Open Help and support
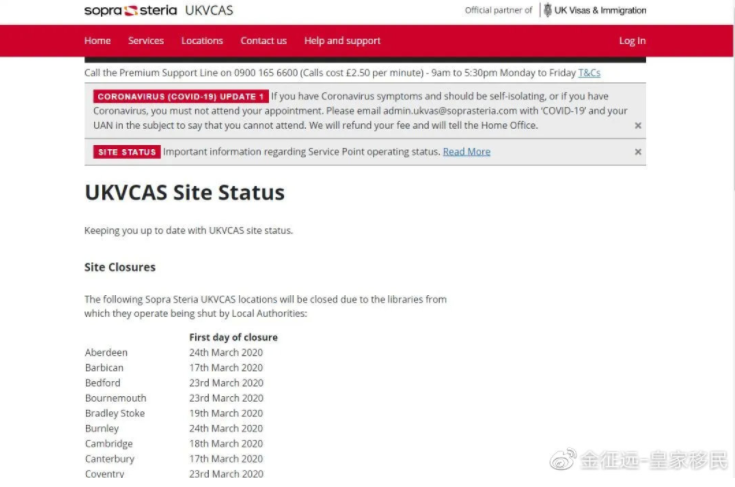735x487 pixels. click(342, 41)
